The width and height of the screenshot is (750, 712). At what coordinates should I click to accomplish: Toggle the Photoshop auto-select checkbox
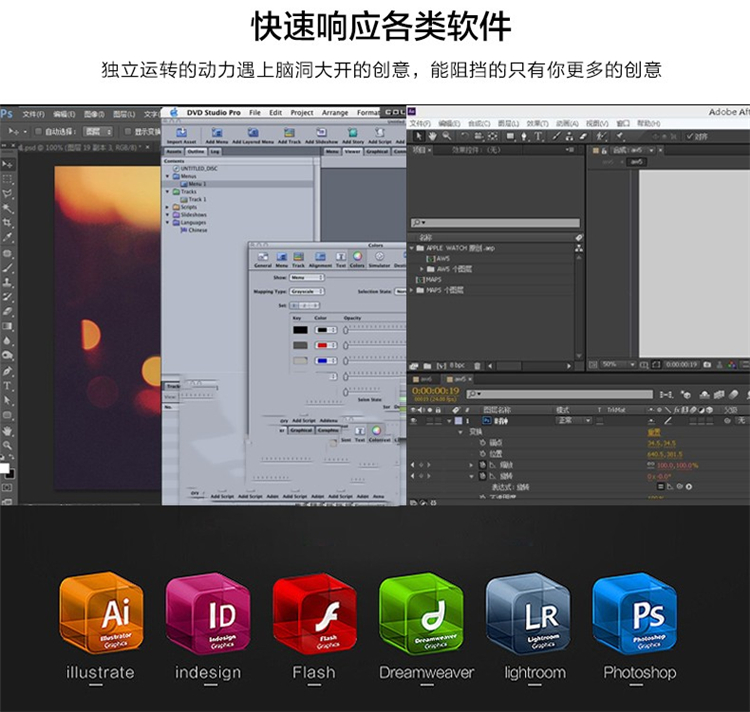point(38,131)
